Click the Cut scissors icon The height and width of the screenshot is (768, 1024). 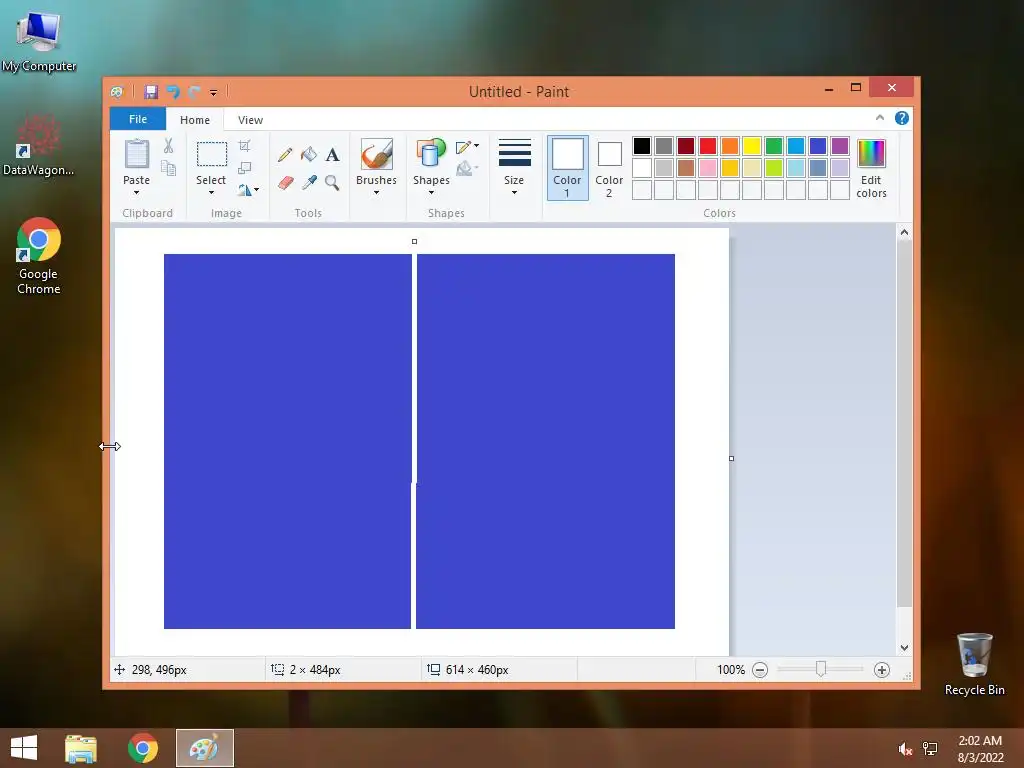coord(168,146)
